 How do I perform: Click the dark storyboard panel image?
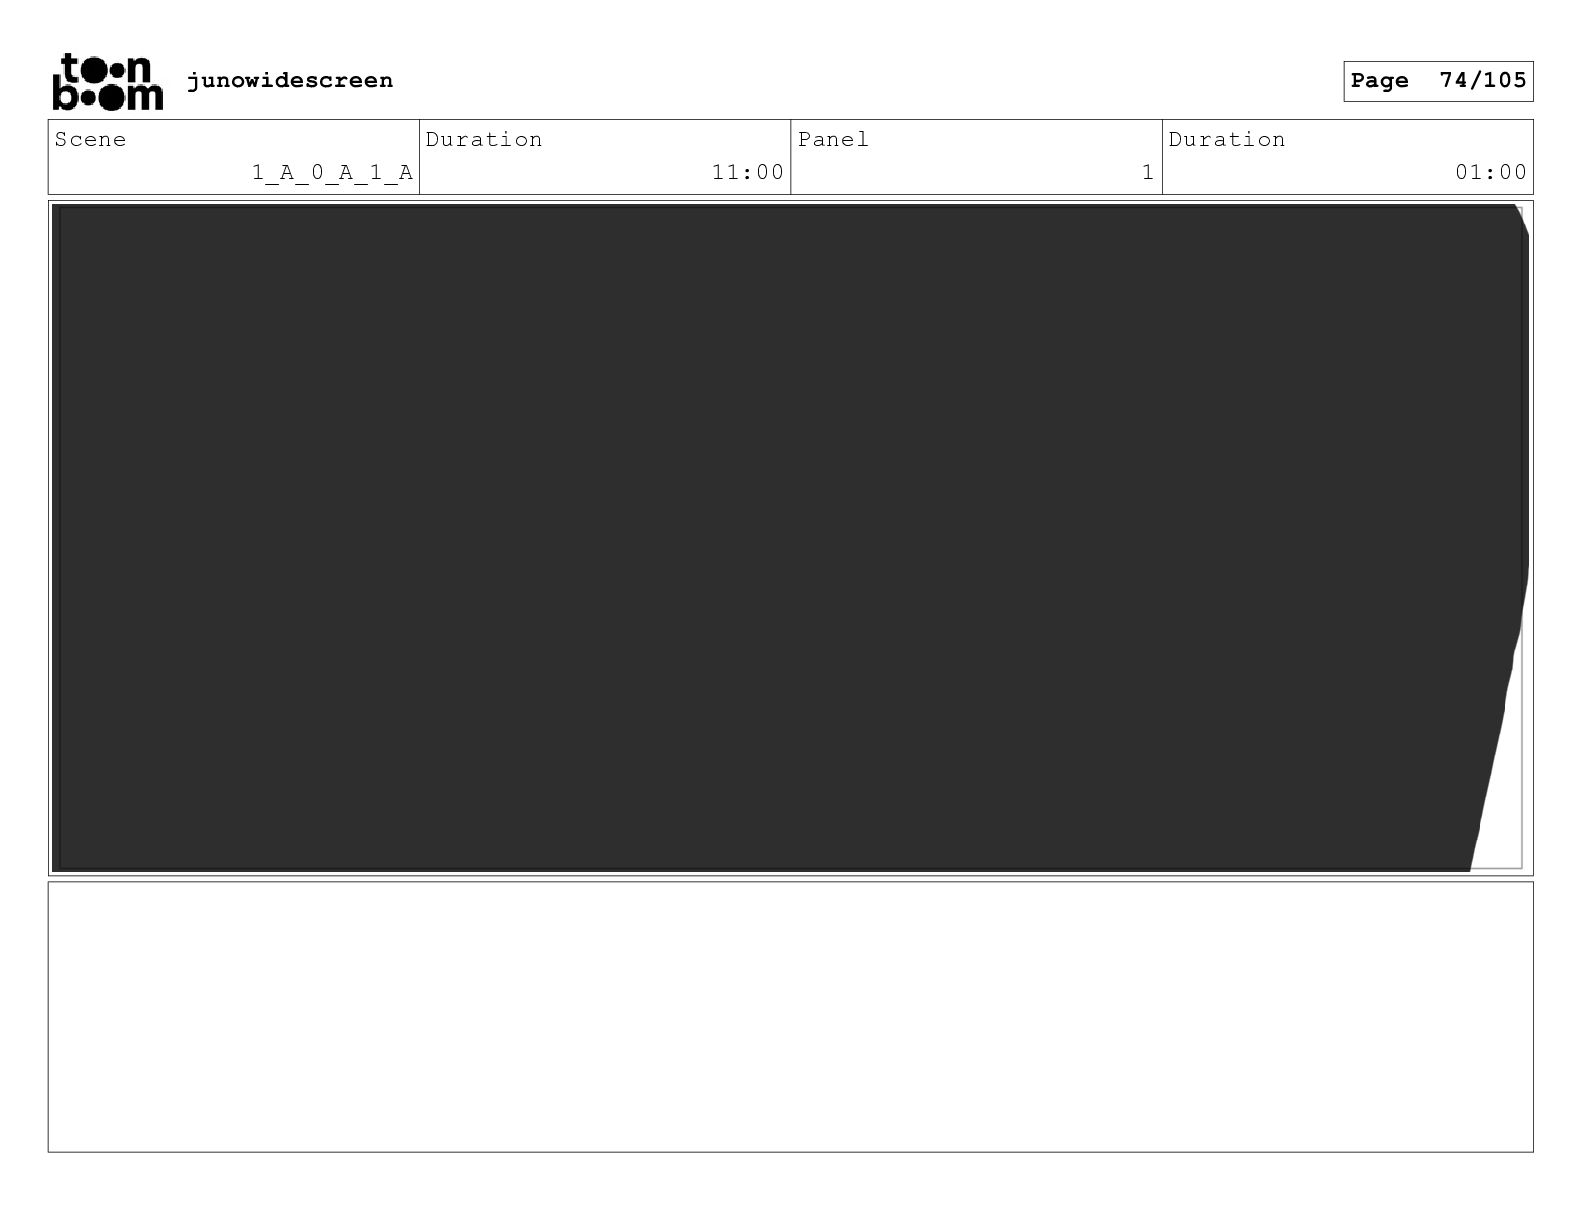(780, 538)
